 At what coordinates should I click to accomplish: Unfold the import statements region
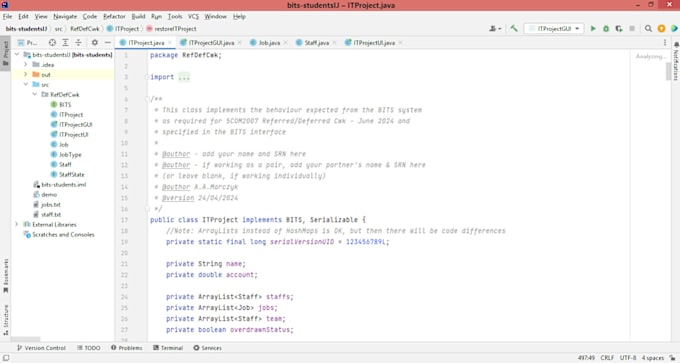click(x=147, y=77)
